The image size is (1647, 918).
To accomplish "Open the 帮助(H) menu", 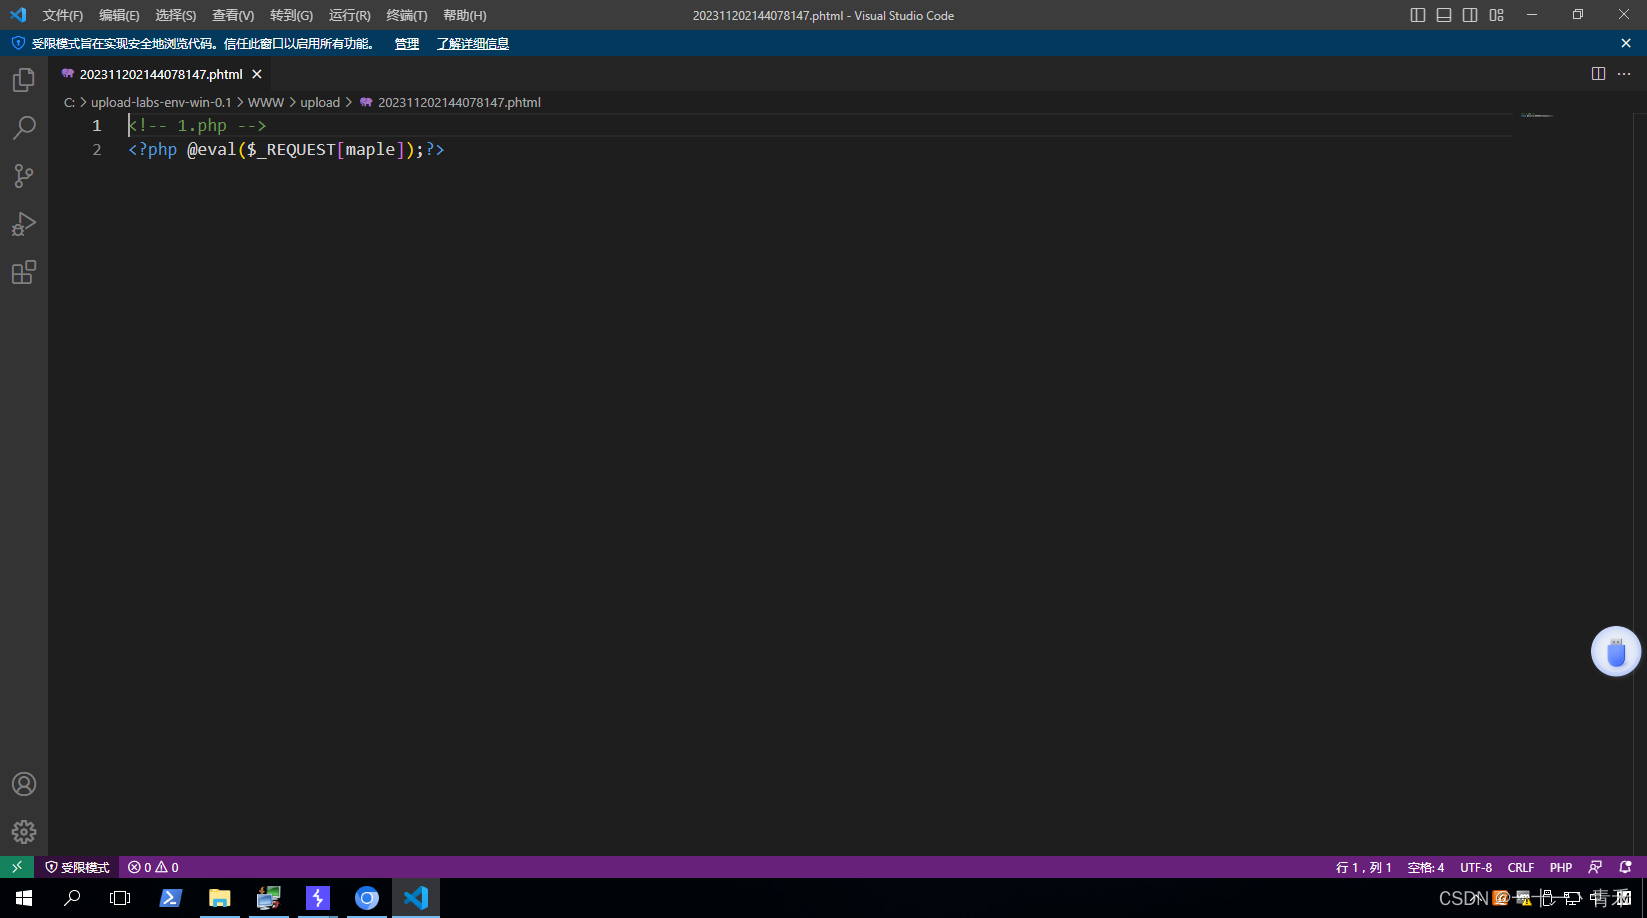I will click(465, 15).
